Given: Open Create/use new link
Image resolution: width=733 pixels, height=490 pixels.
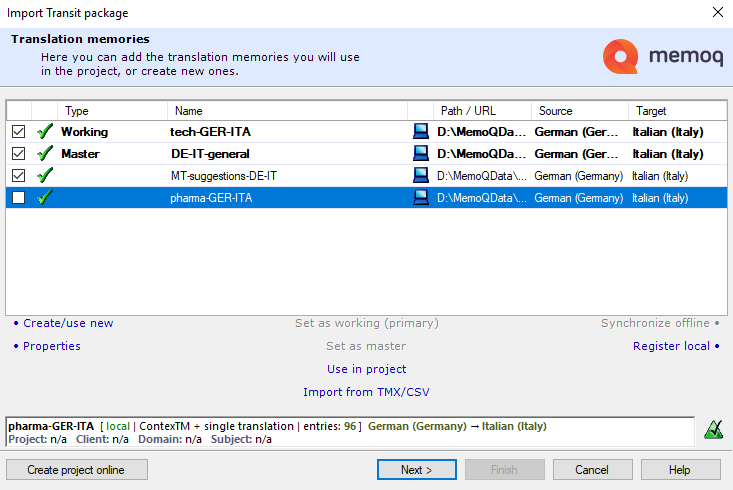Looking at the screenshot, I should point(68,323).
